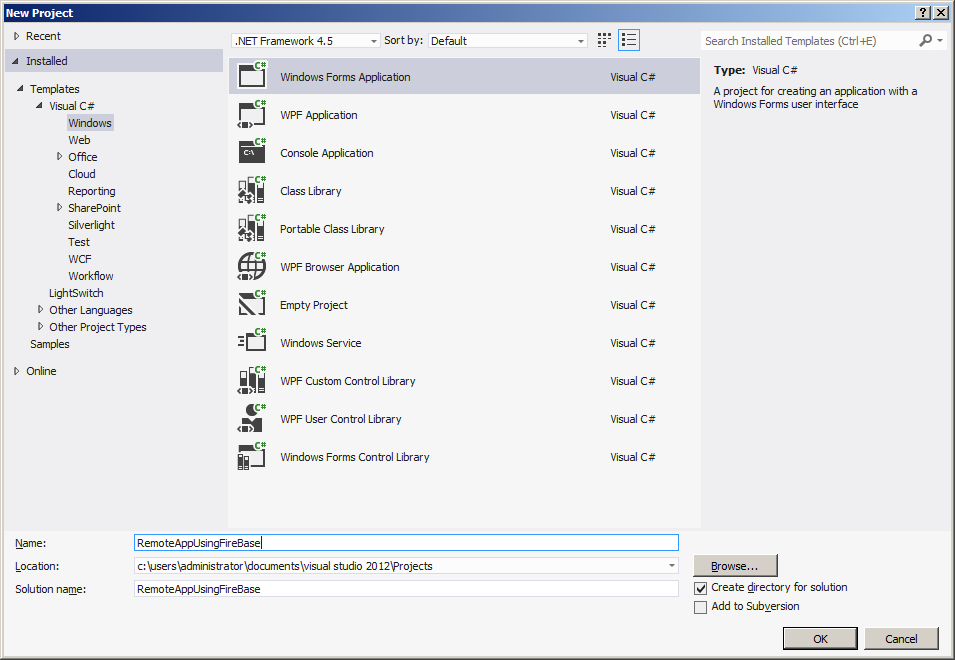The width and height of the screenshot is (955, 660).
Task: Expand the Other Project Types node
Action: click(x=40, y=326)
